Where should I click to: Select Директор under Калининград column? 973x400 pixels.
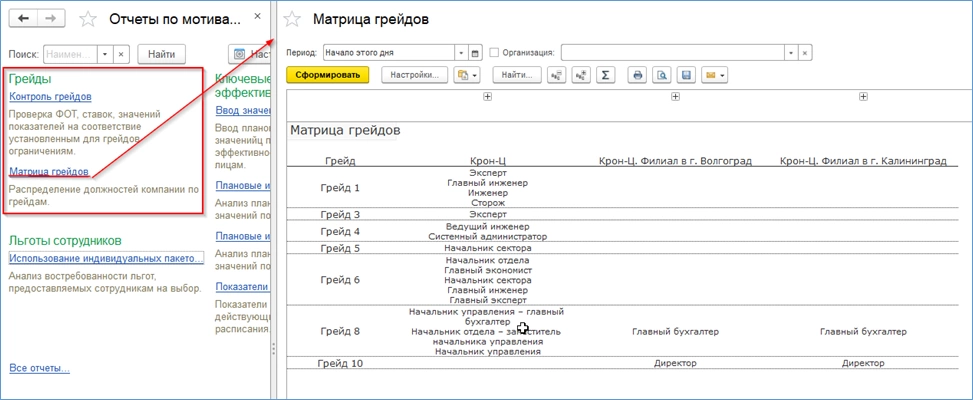click(x=863, y=363)
